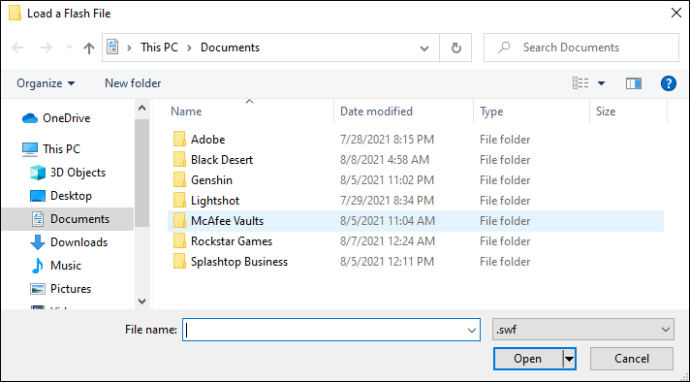Expand the File name dropdown arrow

472,330
